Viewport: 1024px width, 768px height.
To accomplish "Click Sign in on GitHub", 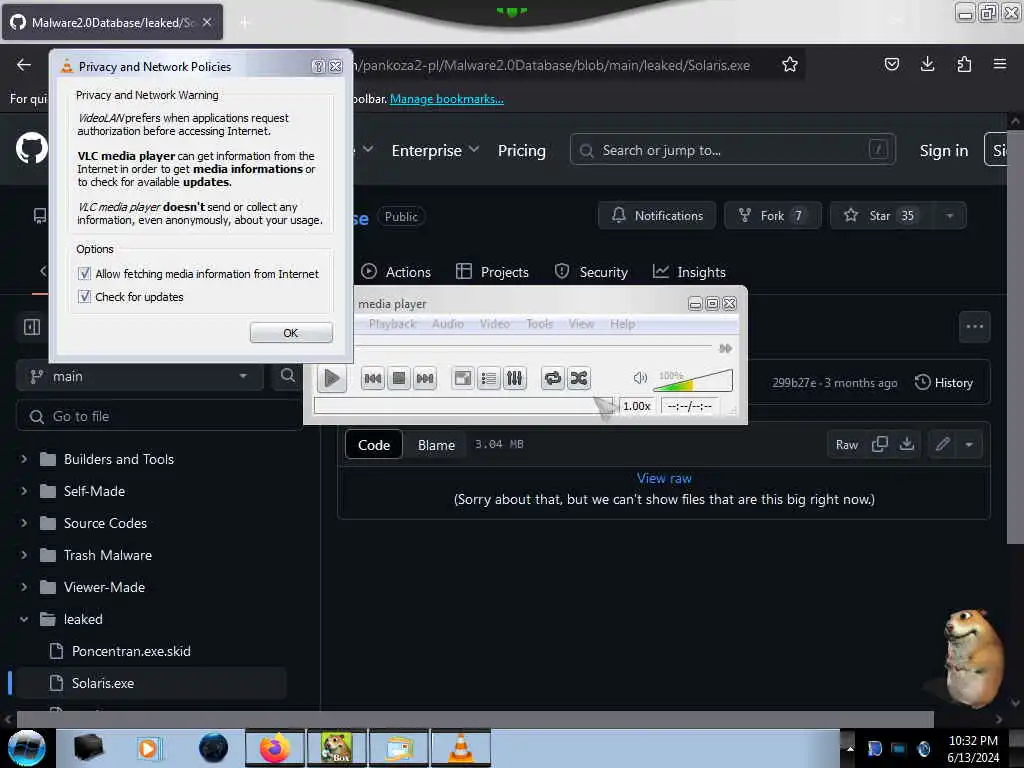I will (x=944, y=150).
